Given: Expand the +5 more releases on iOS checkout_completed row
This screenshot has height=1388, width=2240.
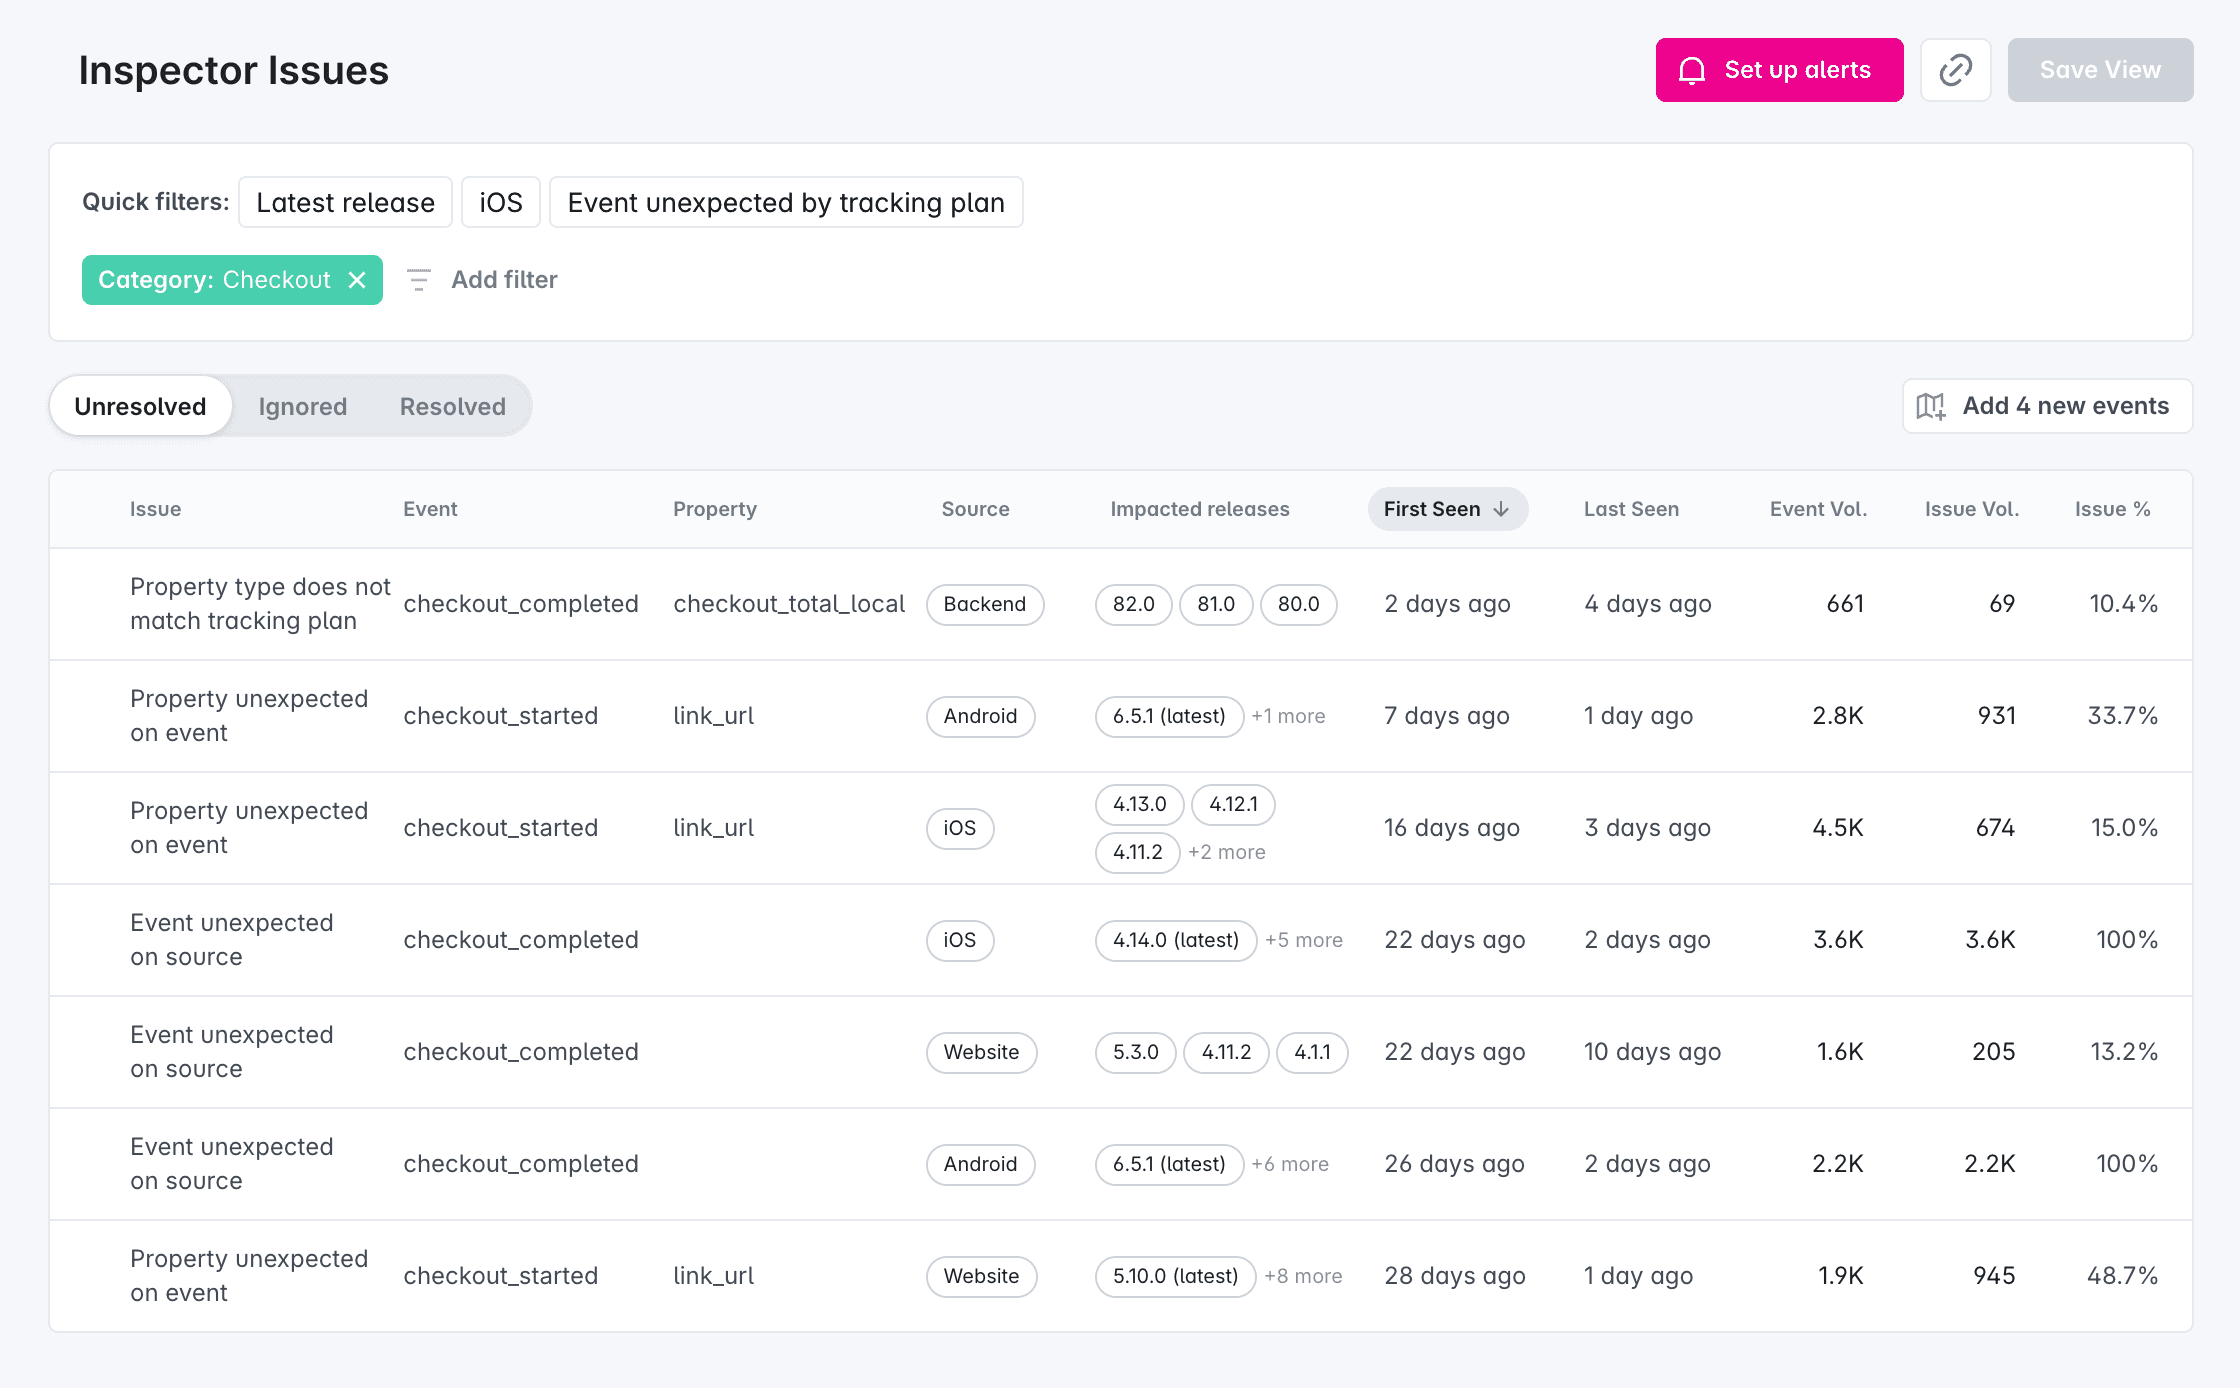Looking at the screenshot, I should [x=1301, y=938].
